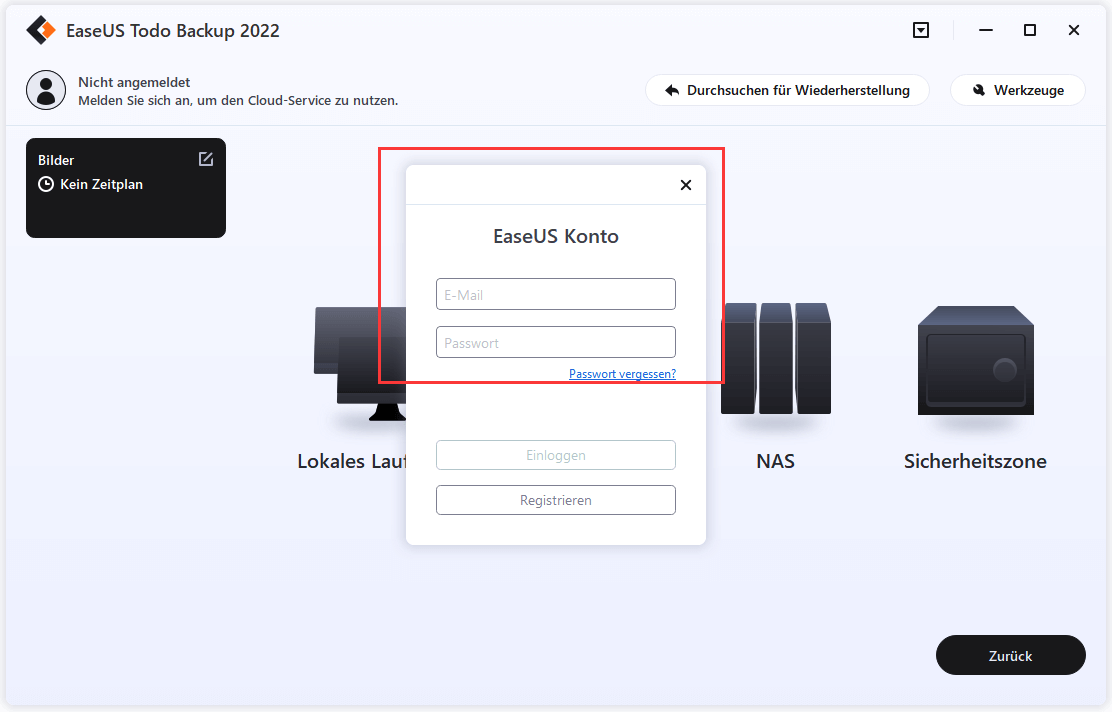This screenshot has height=712, width=1112.
Task: Choose the Sicherheitszone safe icon
Action: pyautogui.click(x=976, y=360)
